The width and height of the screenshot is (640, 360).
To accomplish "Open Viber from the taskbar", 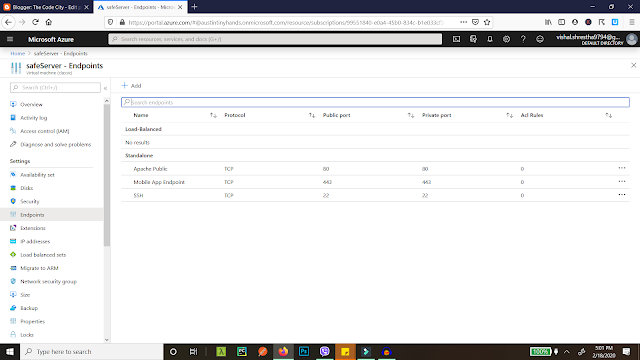I will tap(325, 351).
